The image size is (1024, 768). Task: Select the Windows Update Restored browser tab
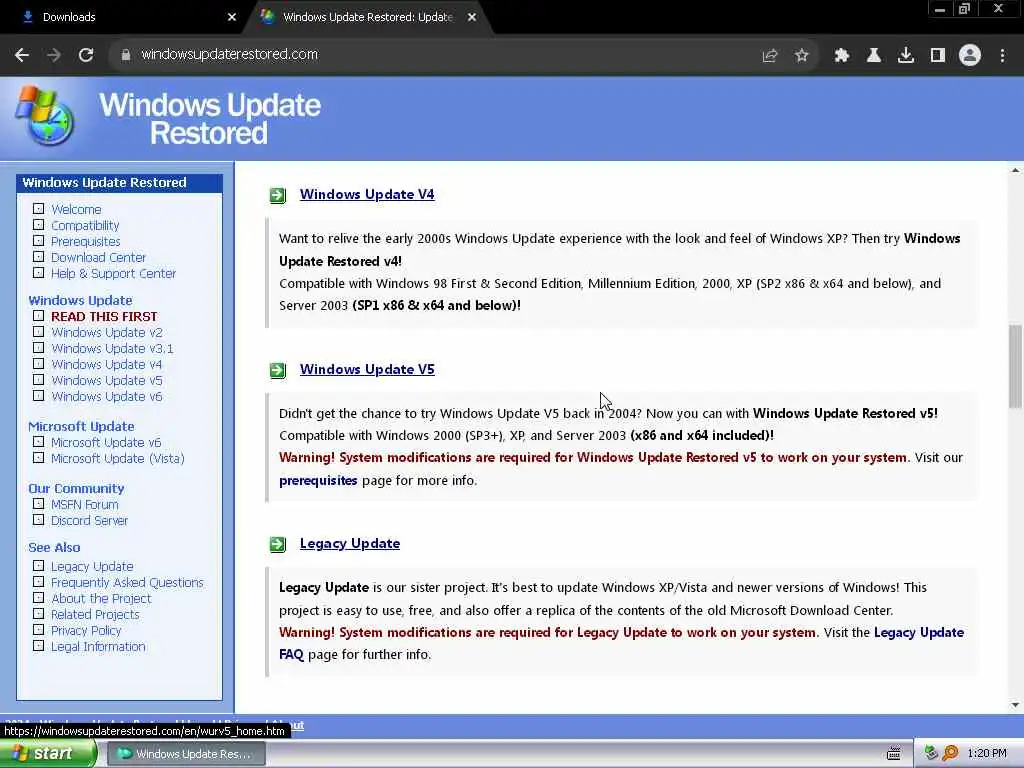tap(367, 17)
